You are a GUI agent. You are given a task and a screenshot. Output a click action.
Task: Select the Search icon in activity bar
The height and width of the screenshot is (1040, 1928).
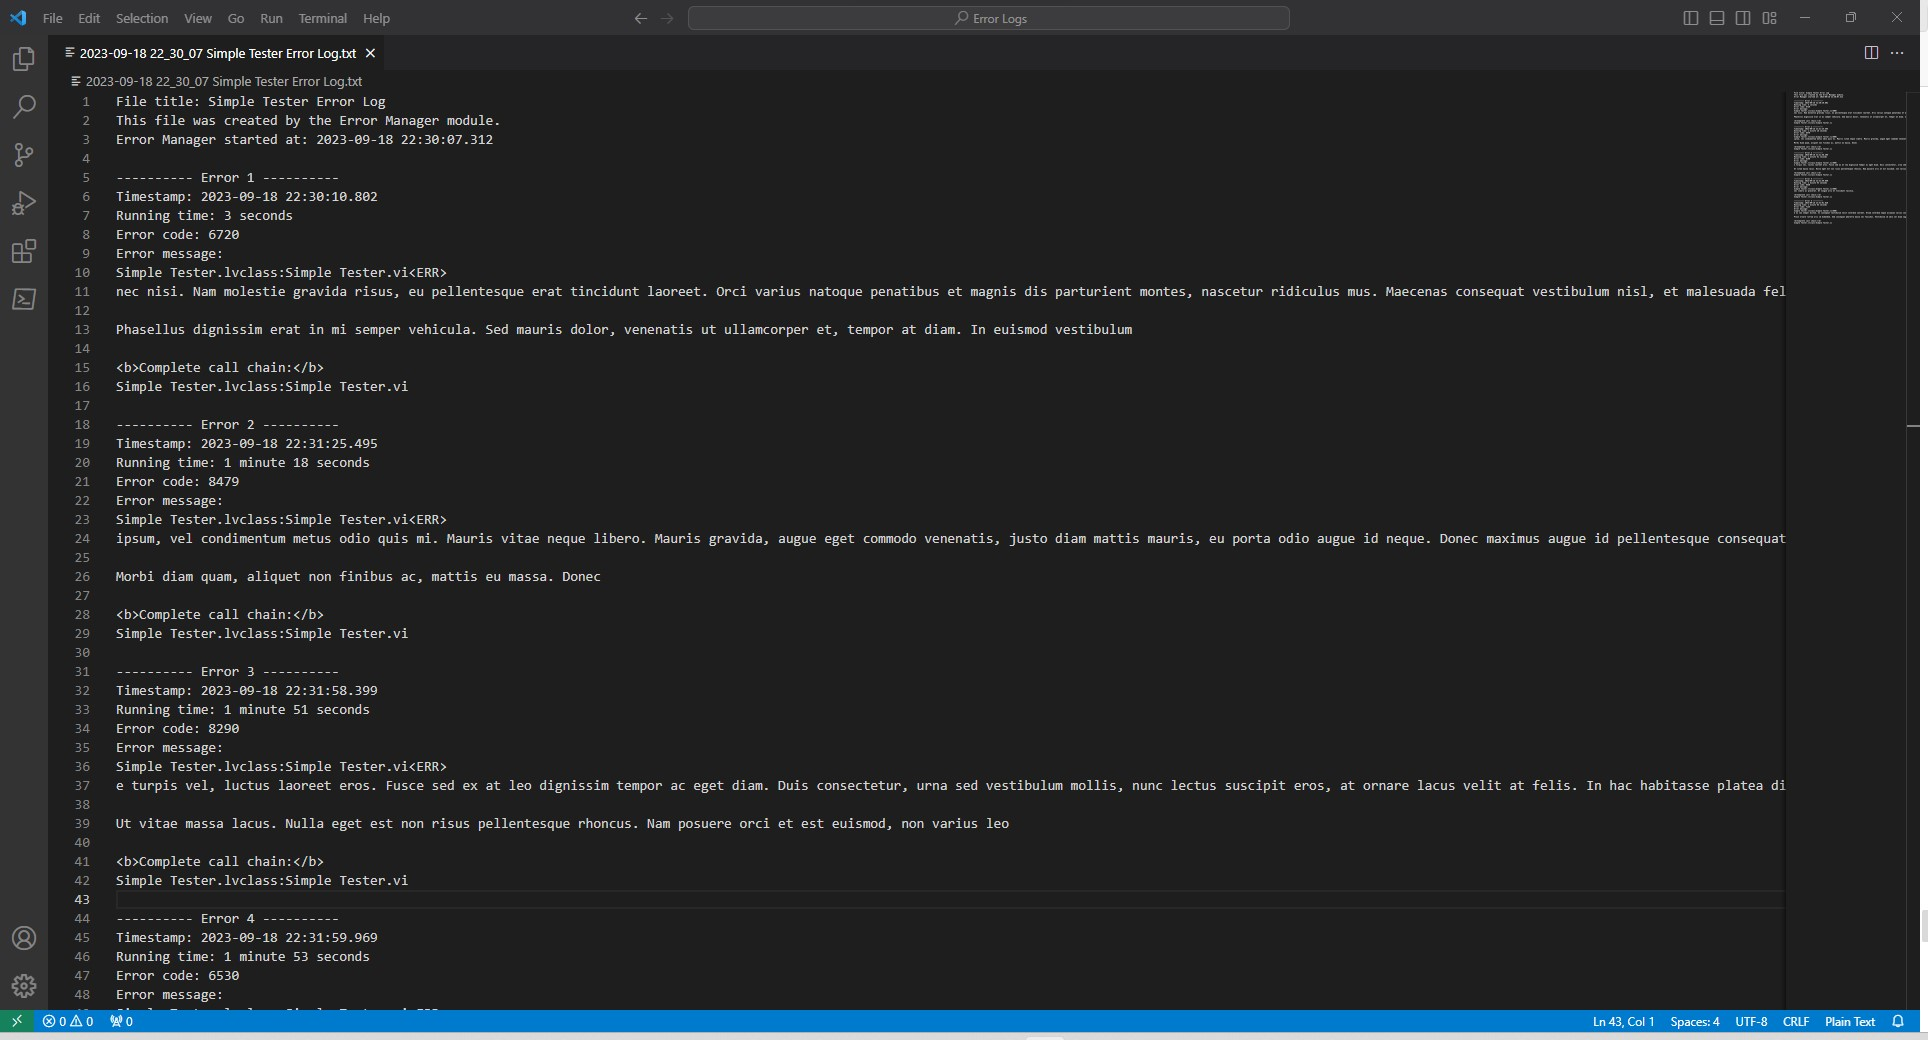(23, 107)
